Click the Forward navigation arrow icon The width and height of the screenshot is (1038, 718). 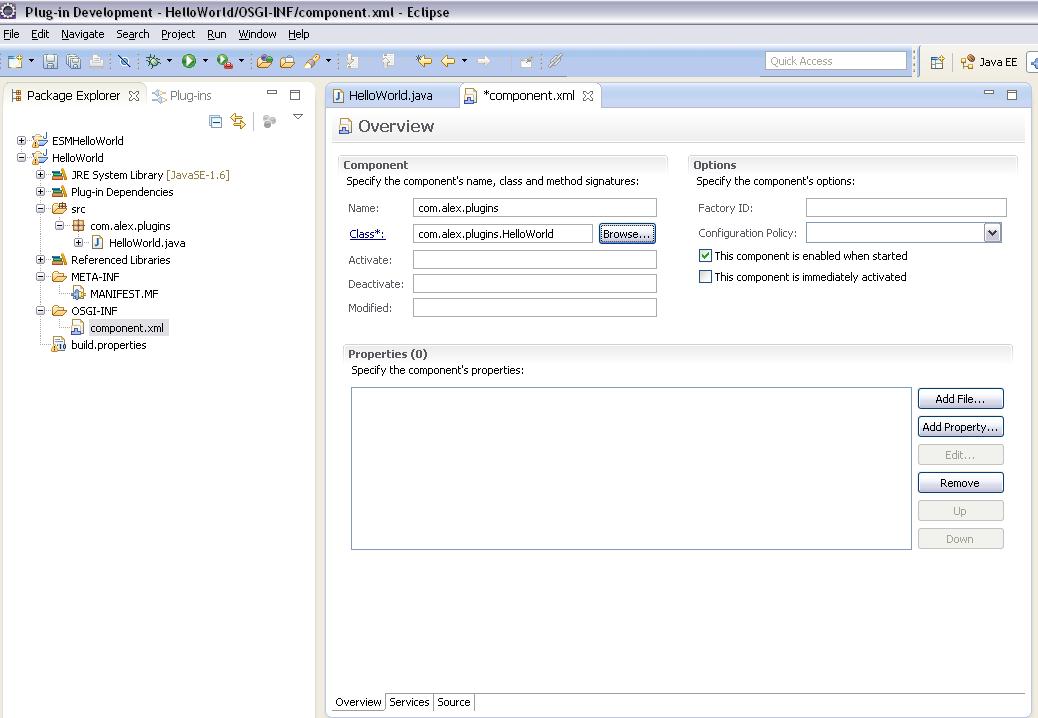point(484,62)
